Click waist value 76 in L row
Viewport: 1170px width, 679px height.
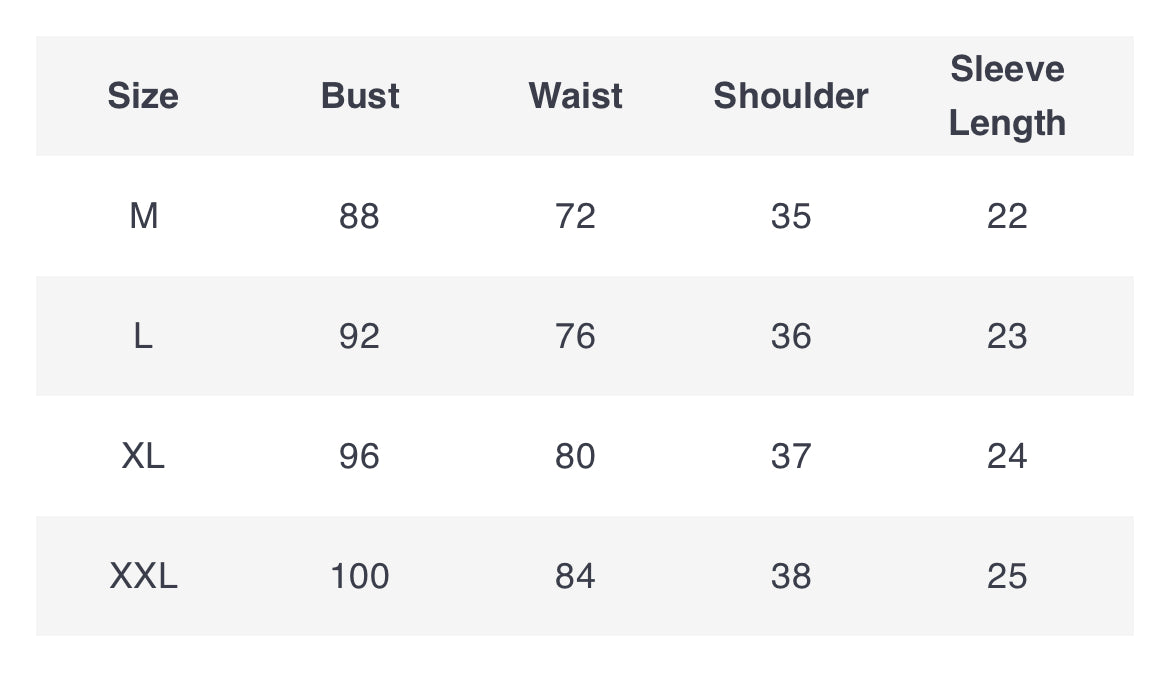click(575, 337)
